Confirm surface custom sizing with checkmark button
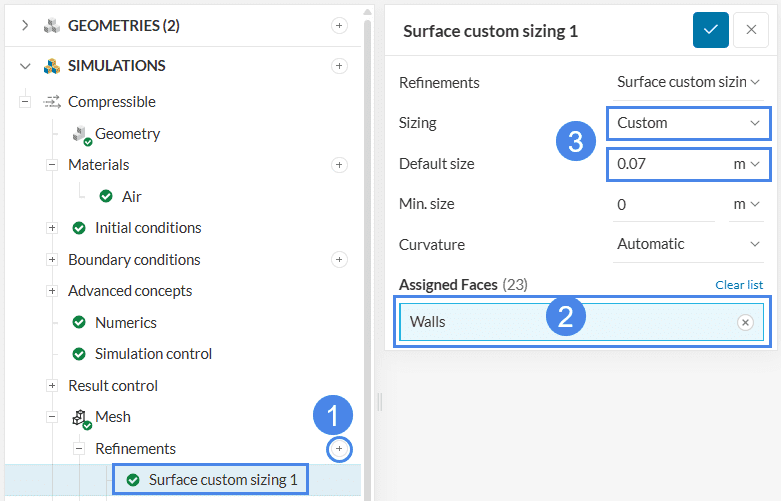 [710, 31]
